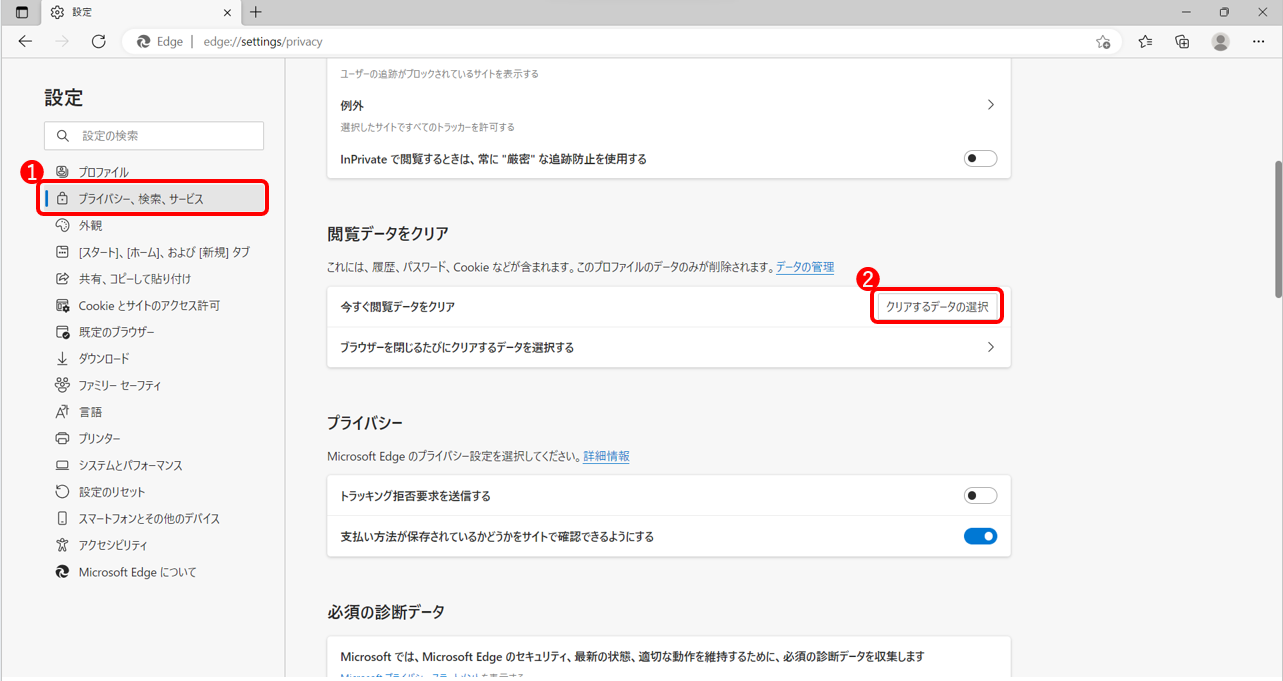Click the 設定の検索 search field
1283x681 pixels.
click(x=154, y=135)
